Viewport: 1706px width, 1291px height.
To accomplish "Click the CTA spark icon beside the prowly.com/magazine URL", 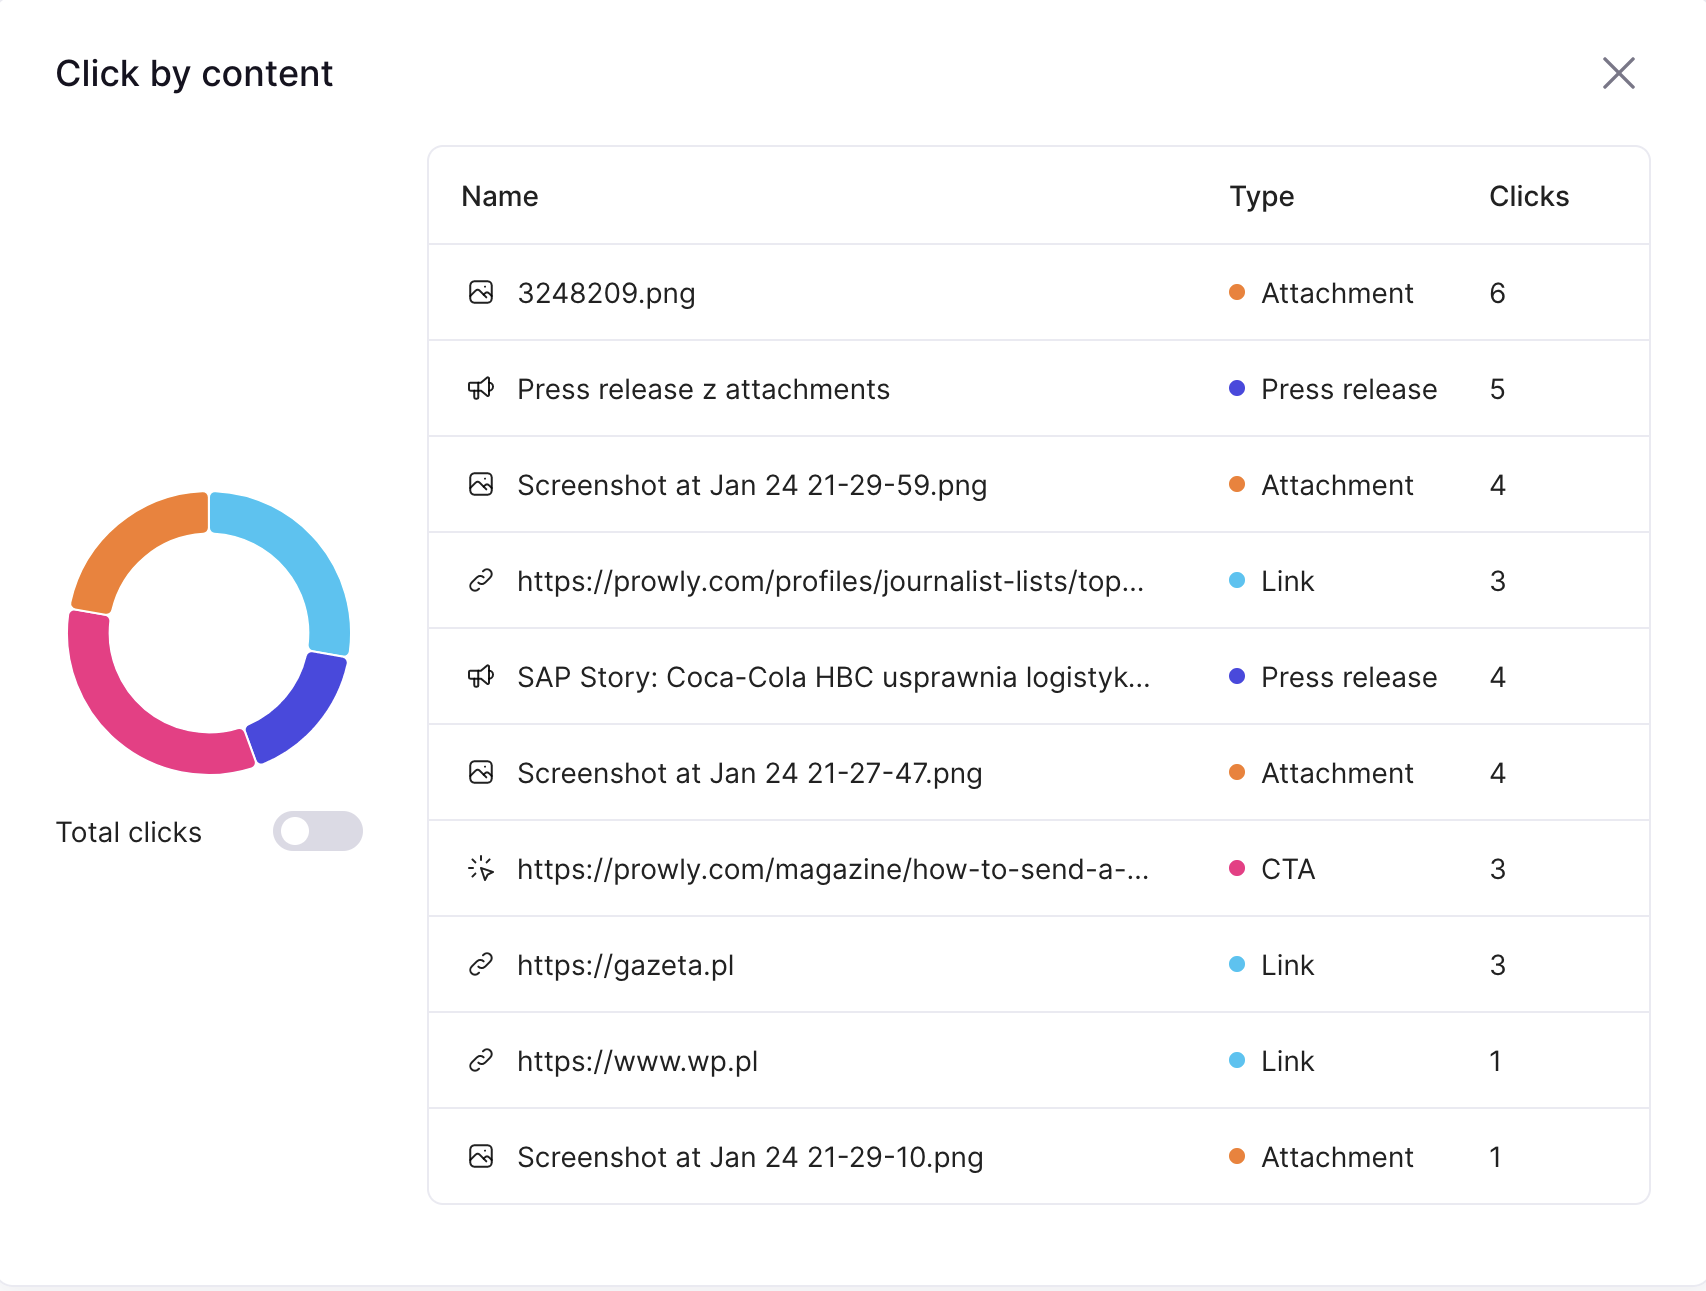I will (x=482, y=868).
